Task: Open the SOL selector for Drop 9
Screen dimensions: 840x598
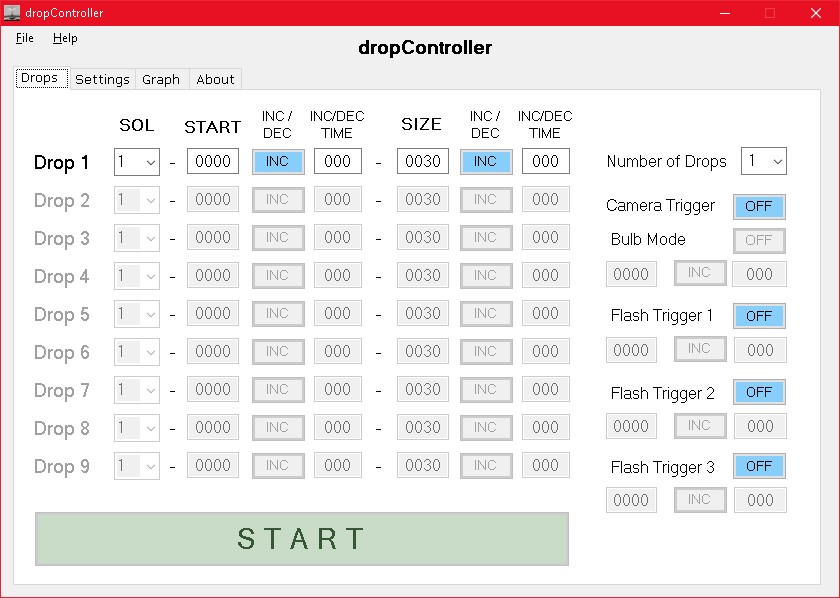Action: (136, 465)
